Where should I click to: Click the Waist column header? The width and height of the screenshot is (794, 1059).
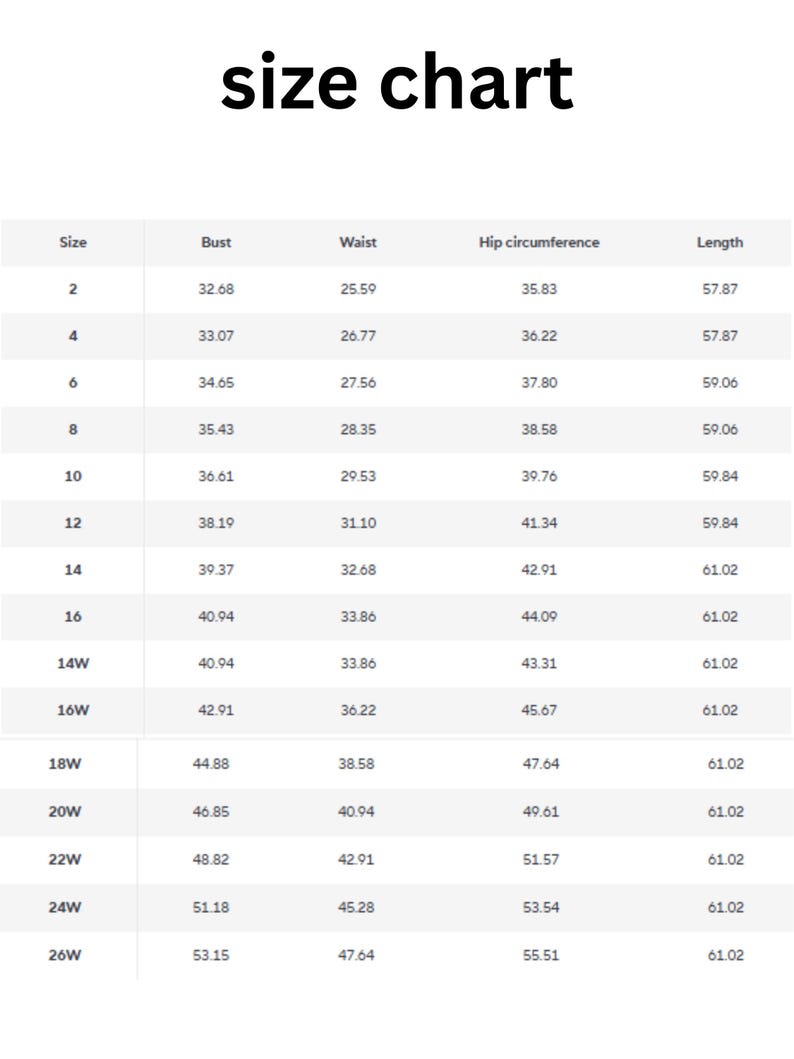coord(358,242)
